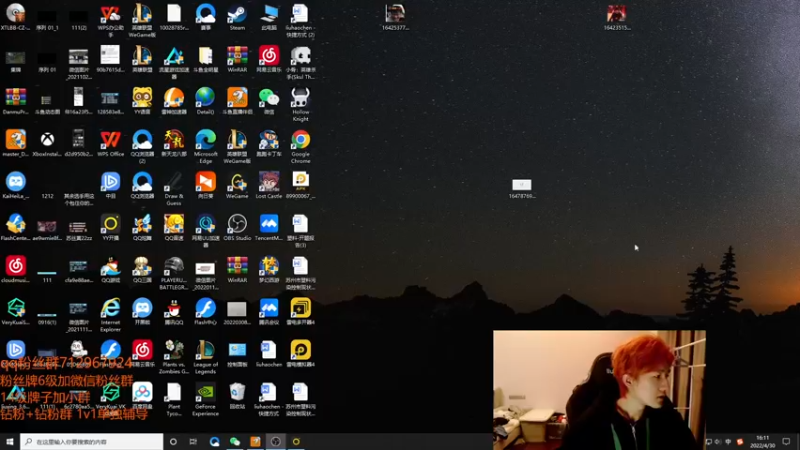Launch OBS Studio from the desktop
The height and width of the screenshot is (450, 800).
237,224
